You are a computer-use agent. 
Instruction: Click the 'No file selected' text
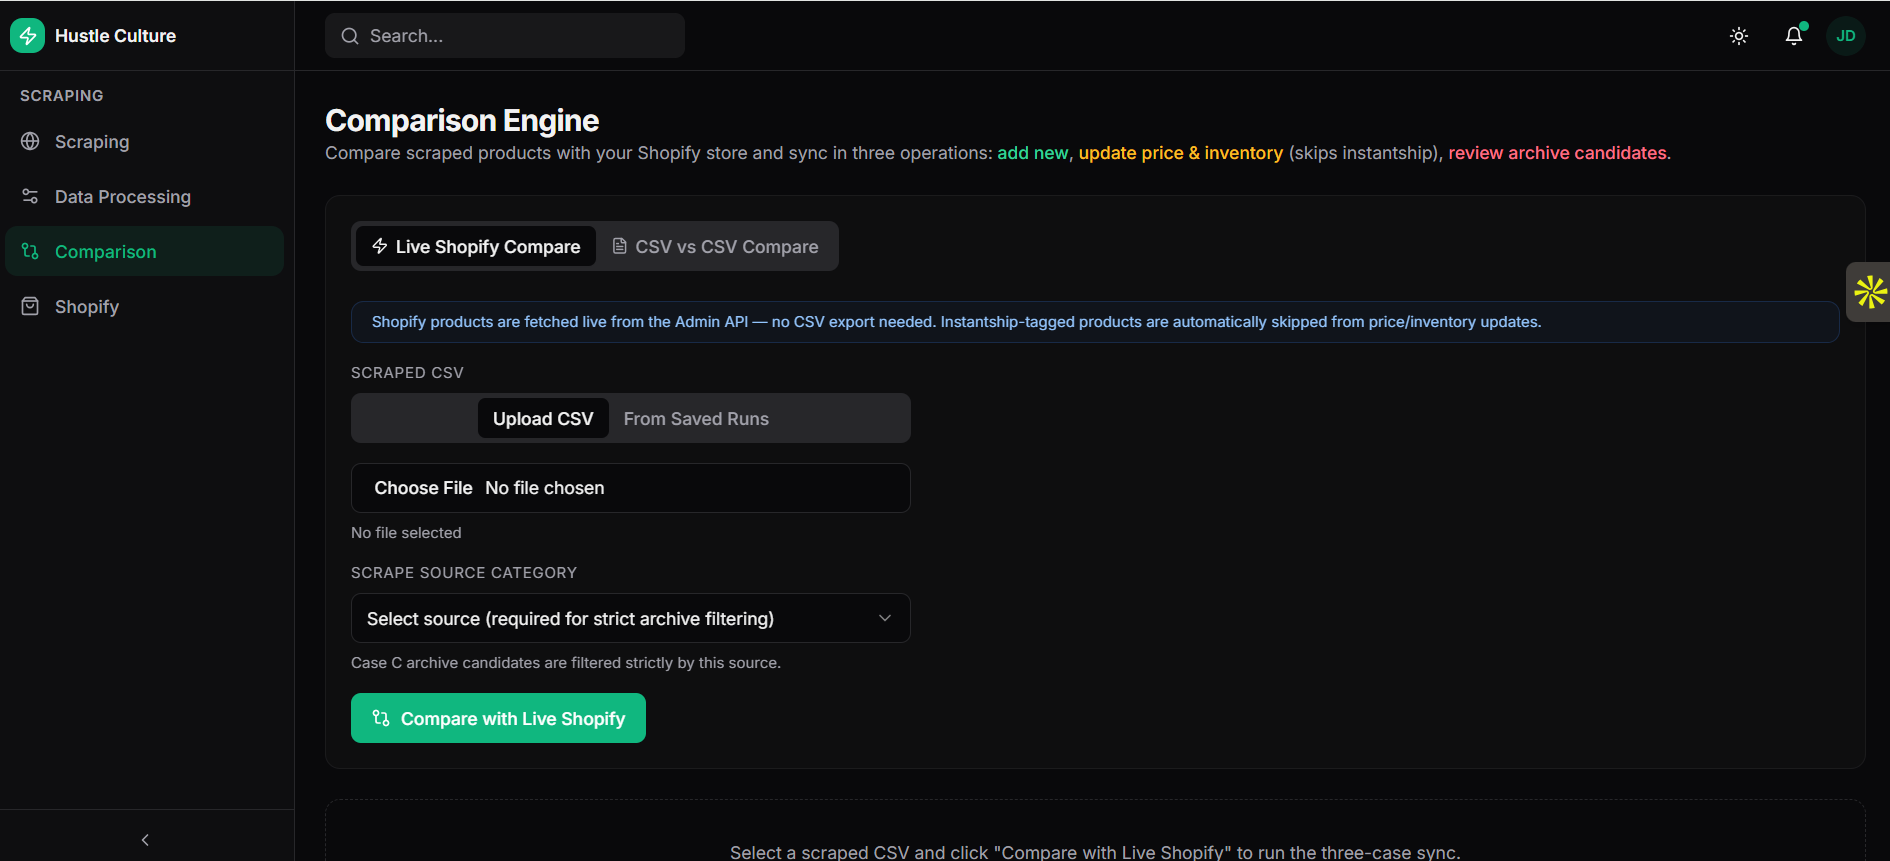point(406,533)
